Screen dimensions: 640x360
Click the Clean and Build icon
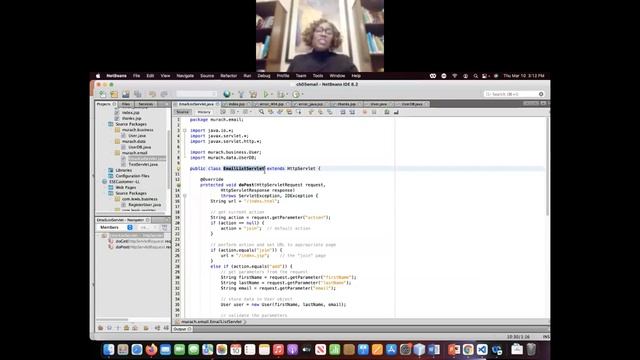[253, 94]
